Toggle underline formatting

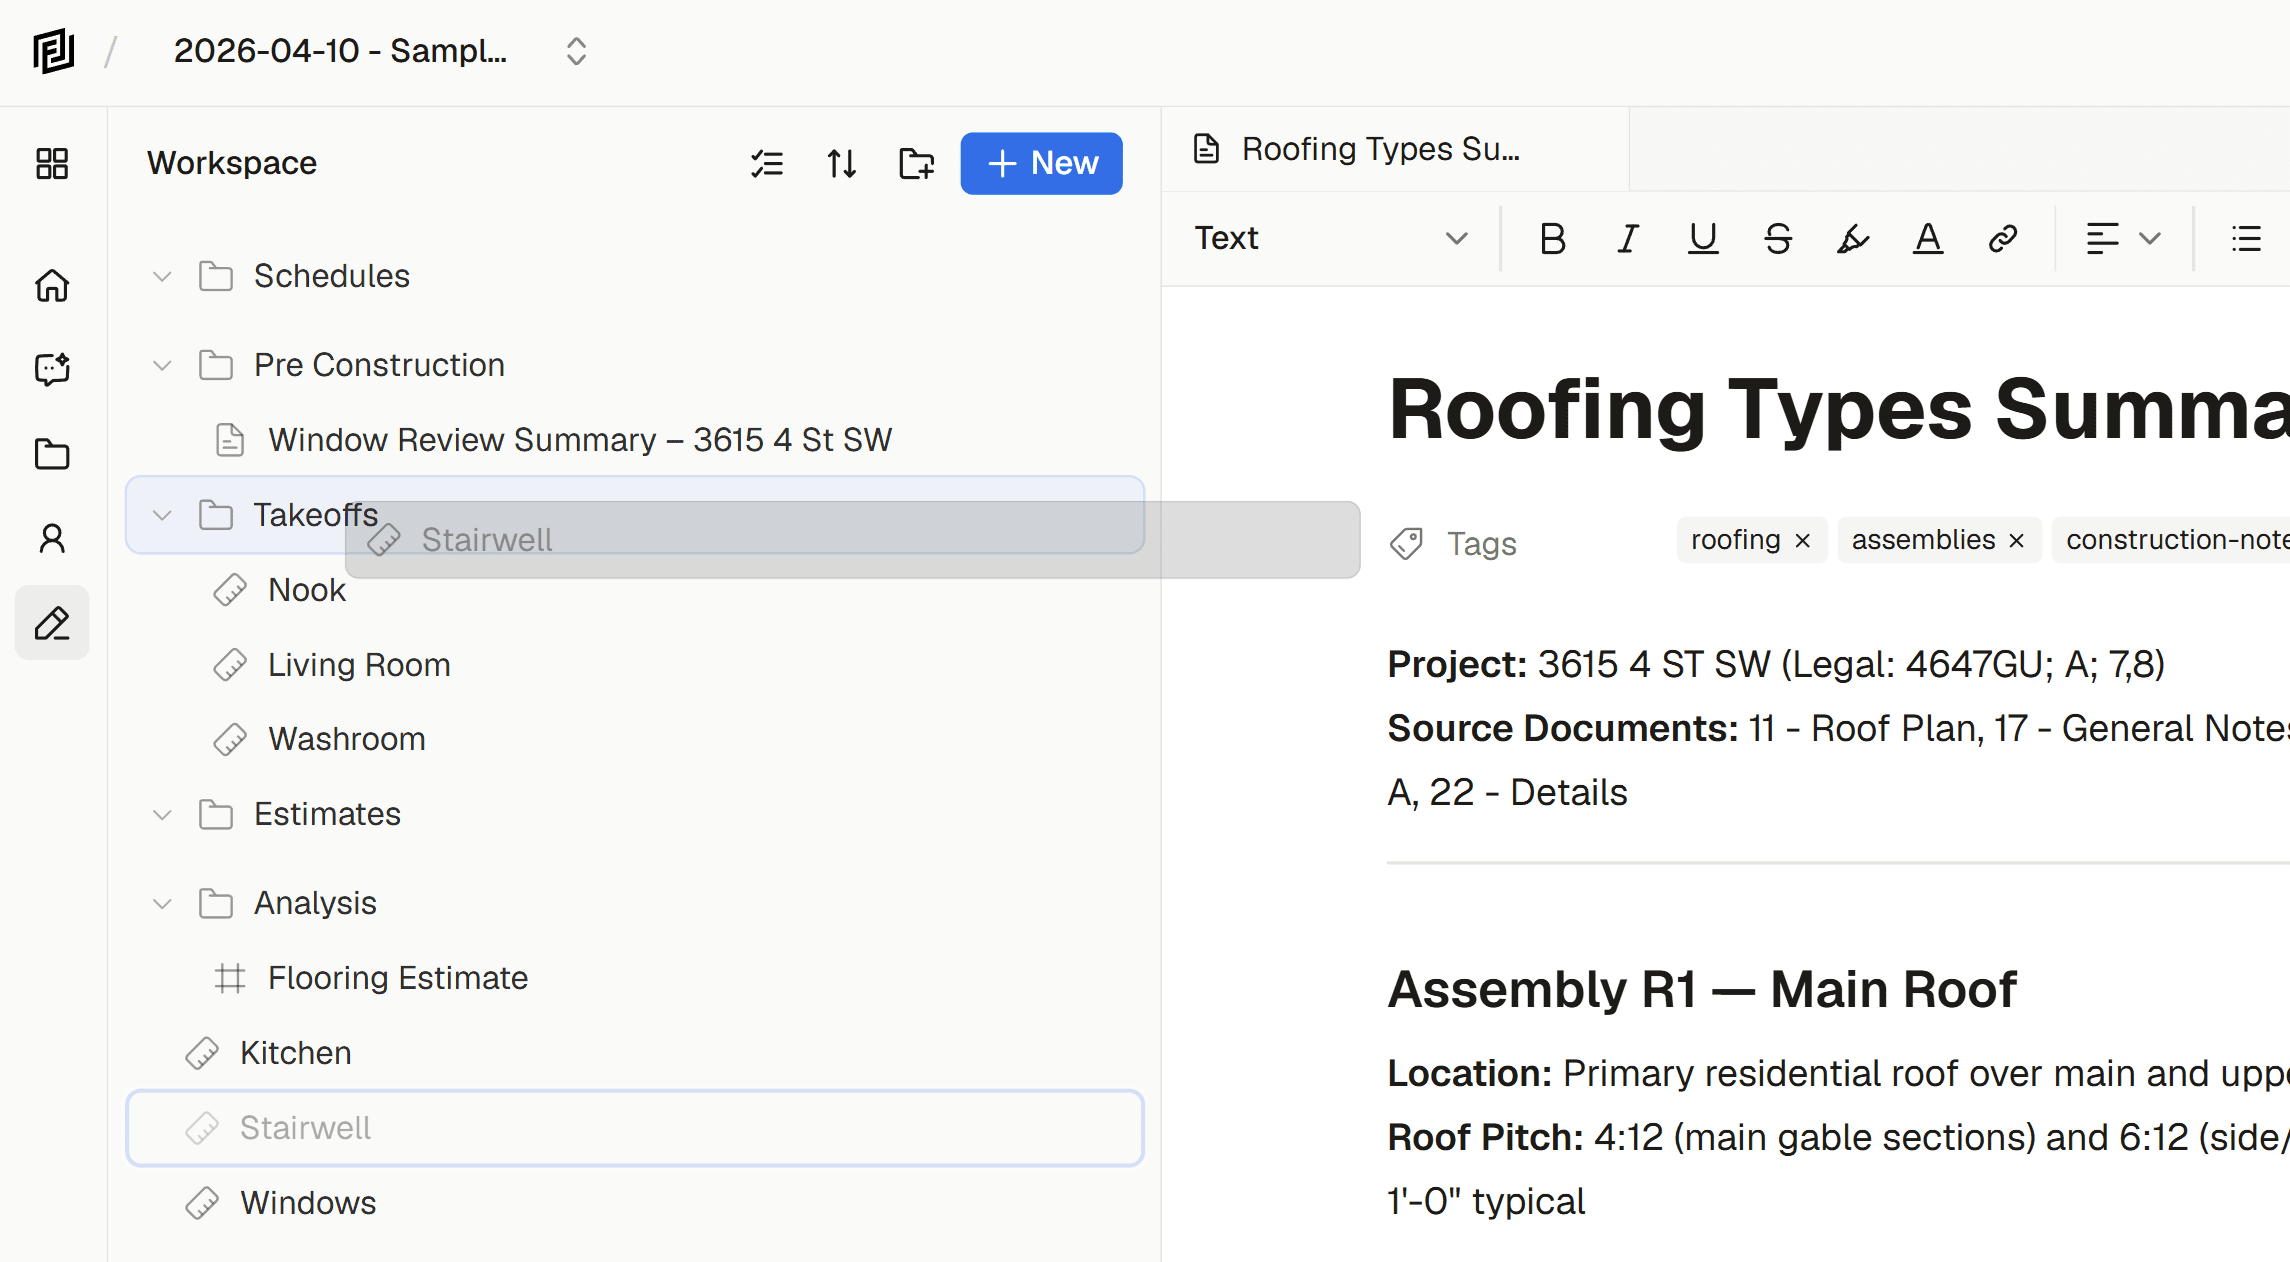point(1702,239)
